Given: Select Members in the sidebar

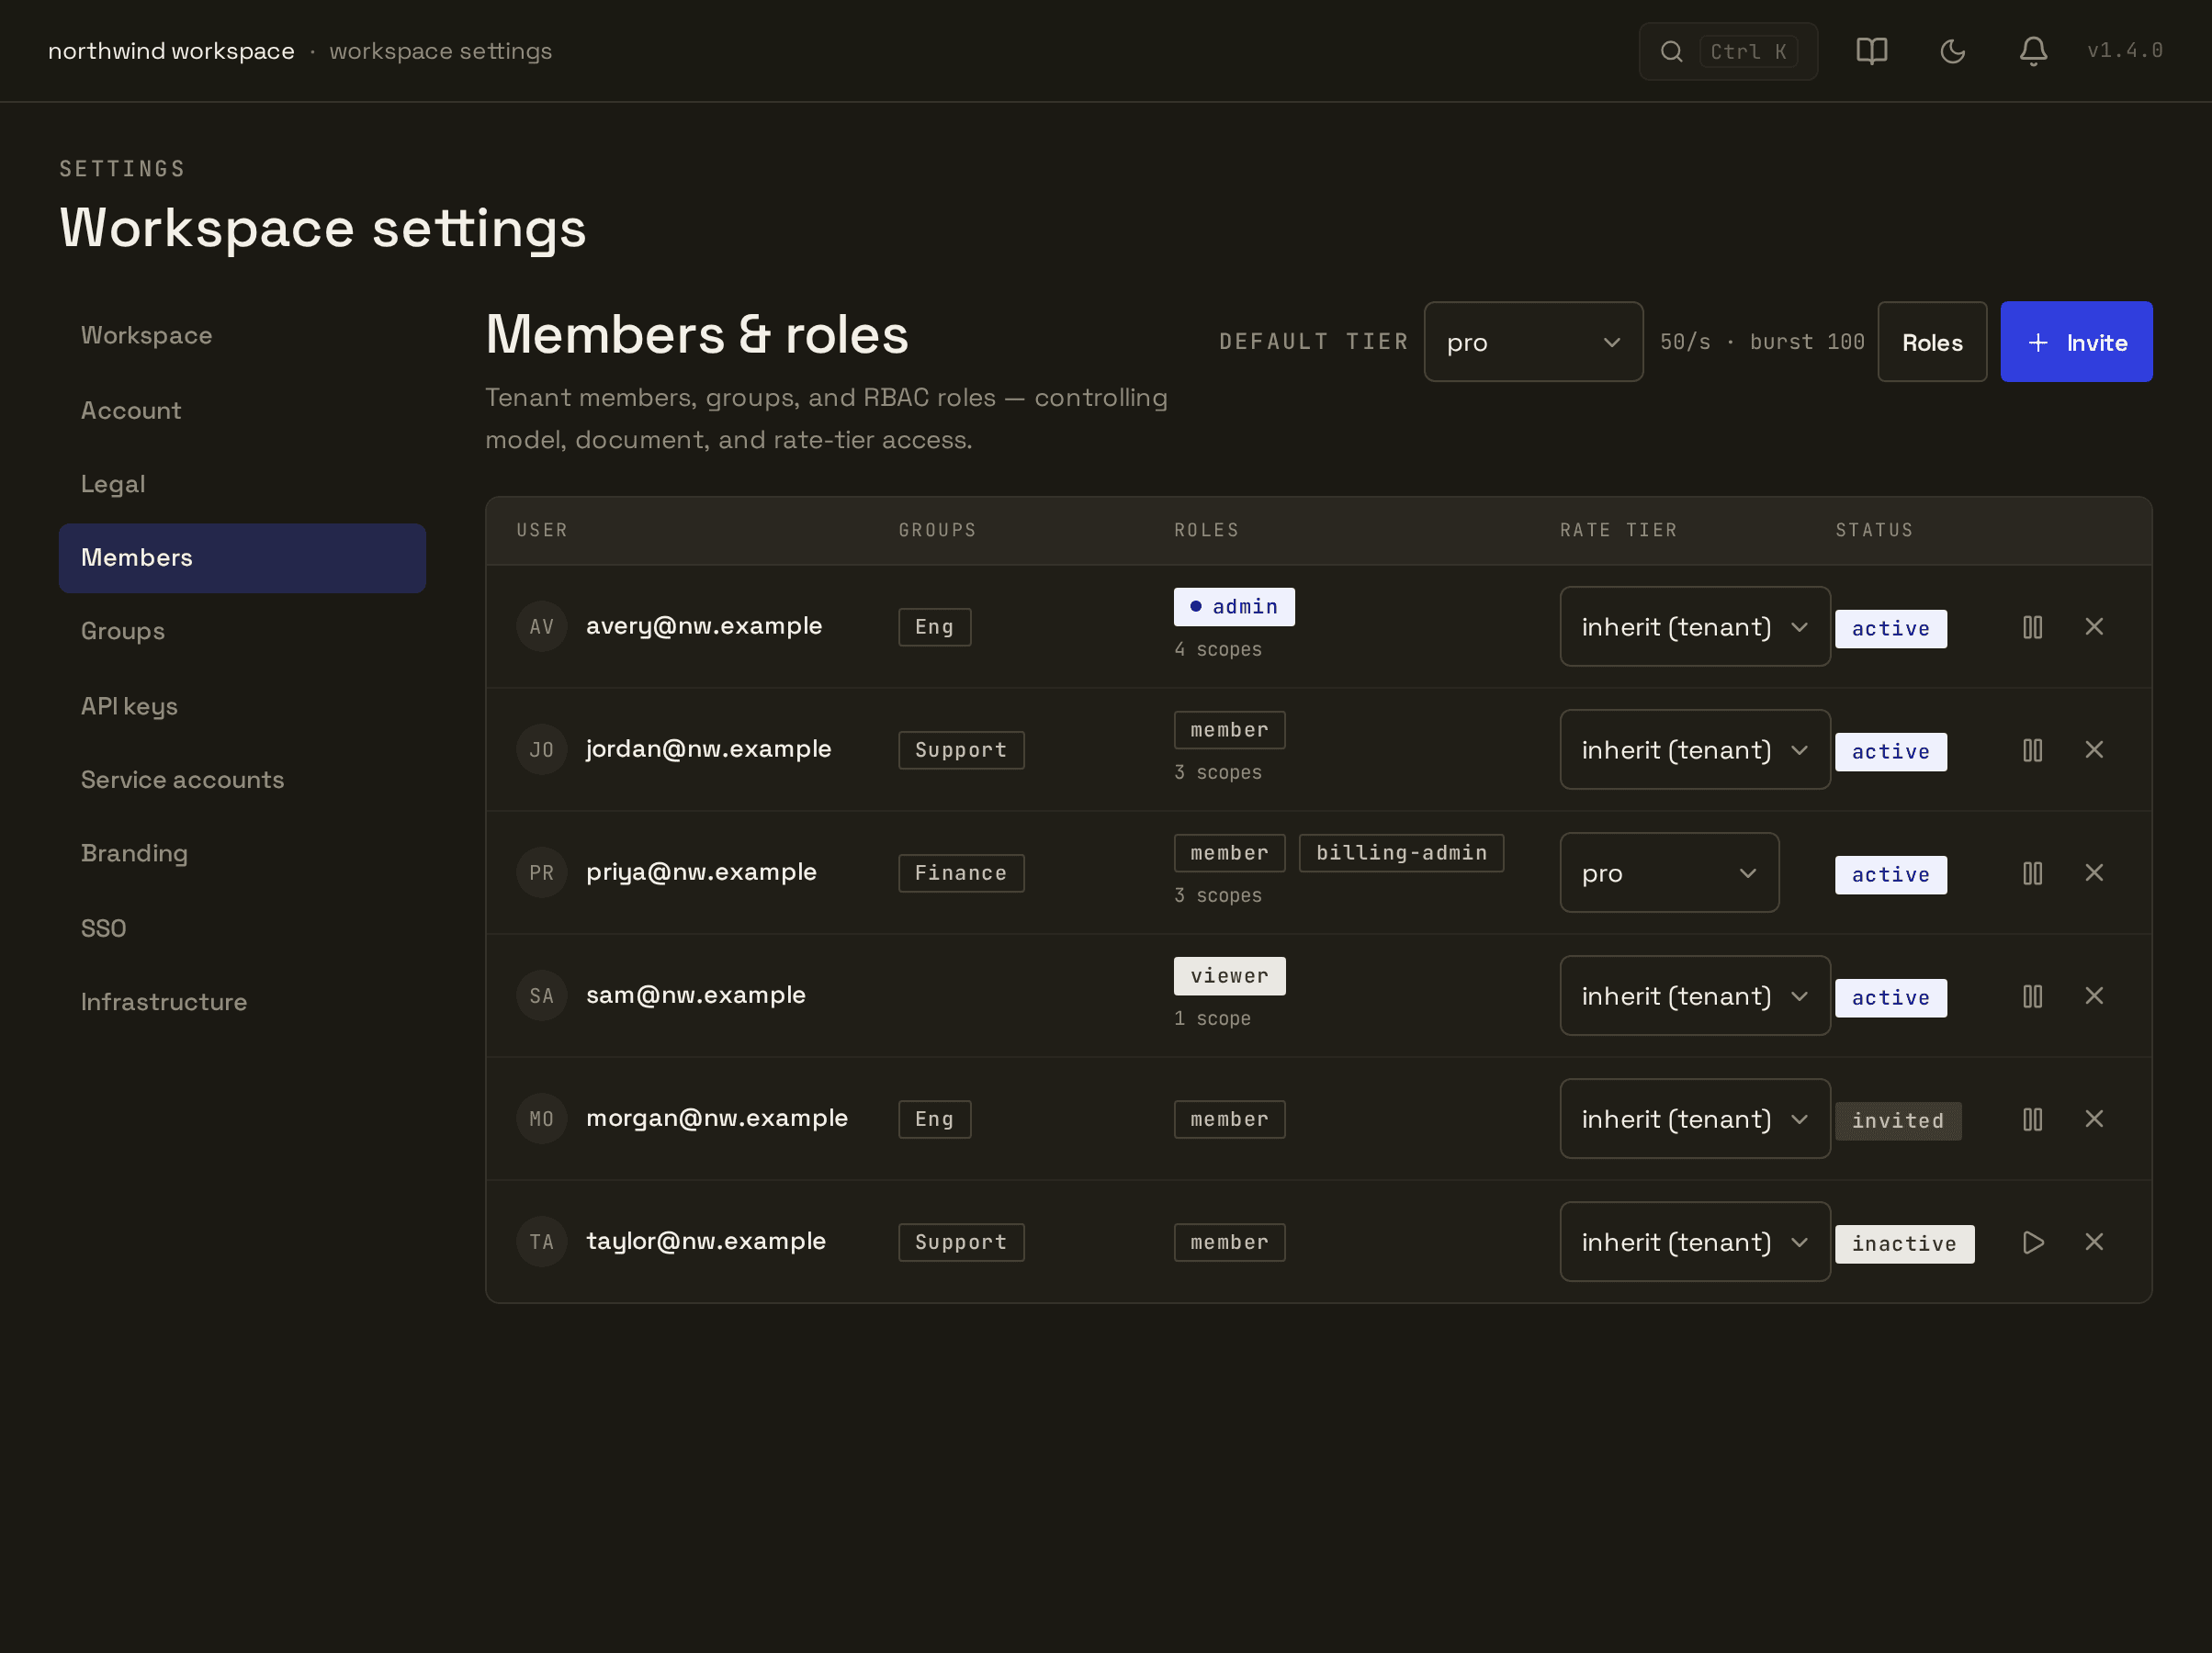Looking at the screenshot, I should pos(242,558).
